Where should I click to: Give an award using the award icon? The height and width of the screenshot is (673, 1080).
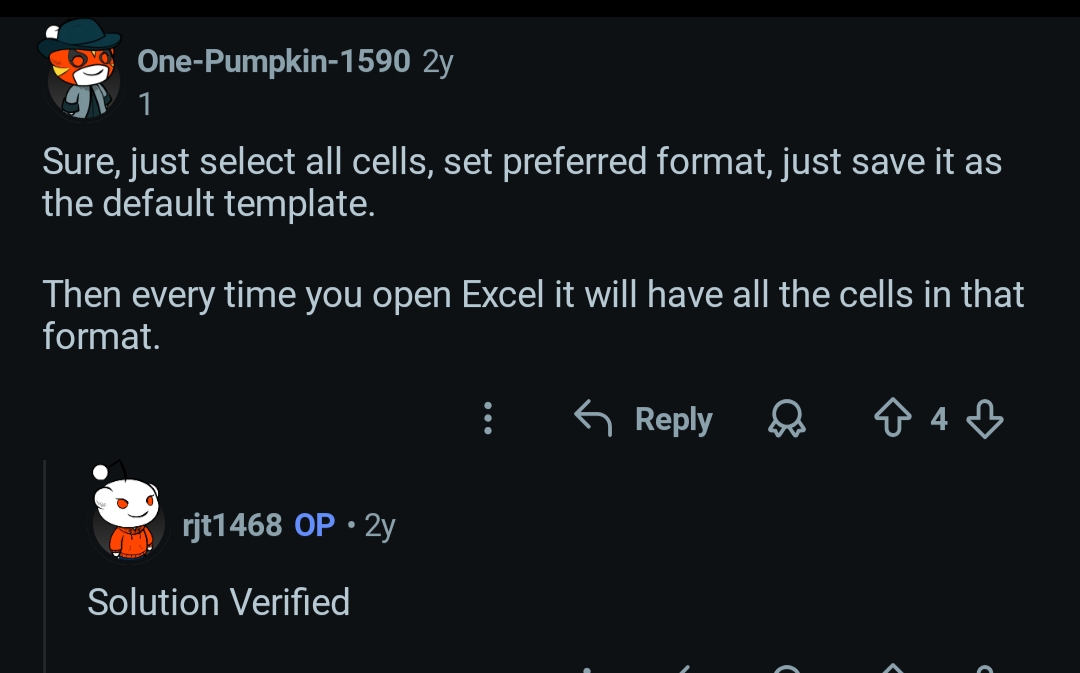click(x=786, y=419)
